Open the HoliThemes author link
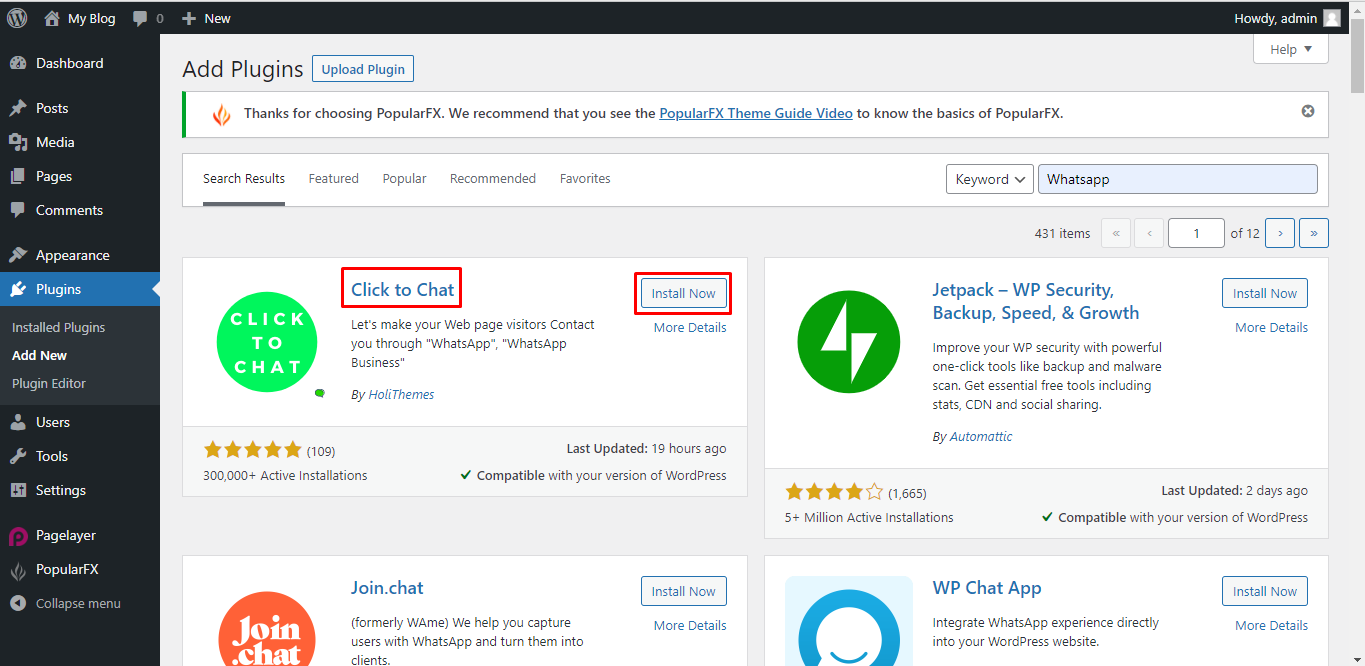This screenshot has width=1365, height=666. click(x=401, y=395)
